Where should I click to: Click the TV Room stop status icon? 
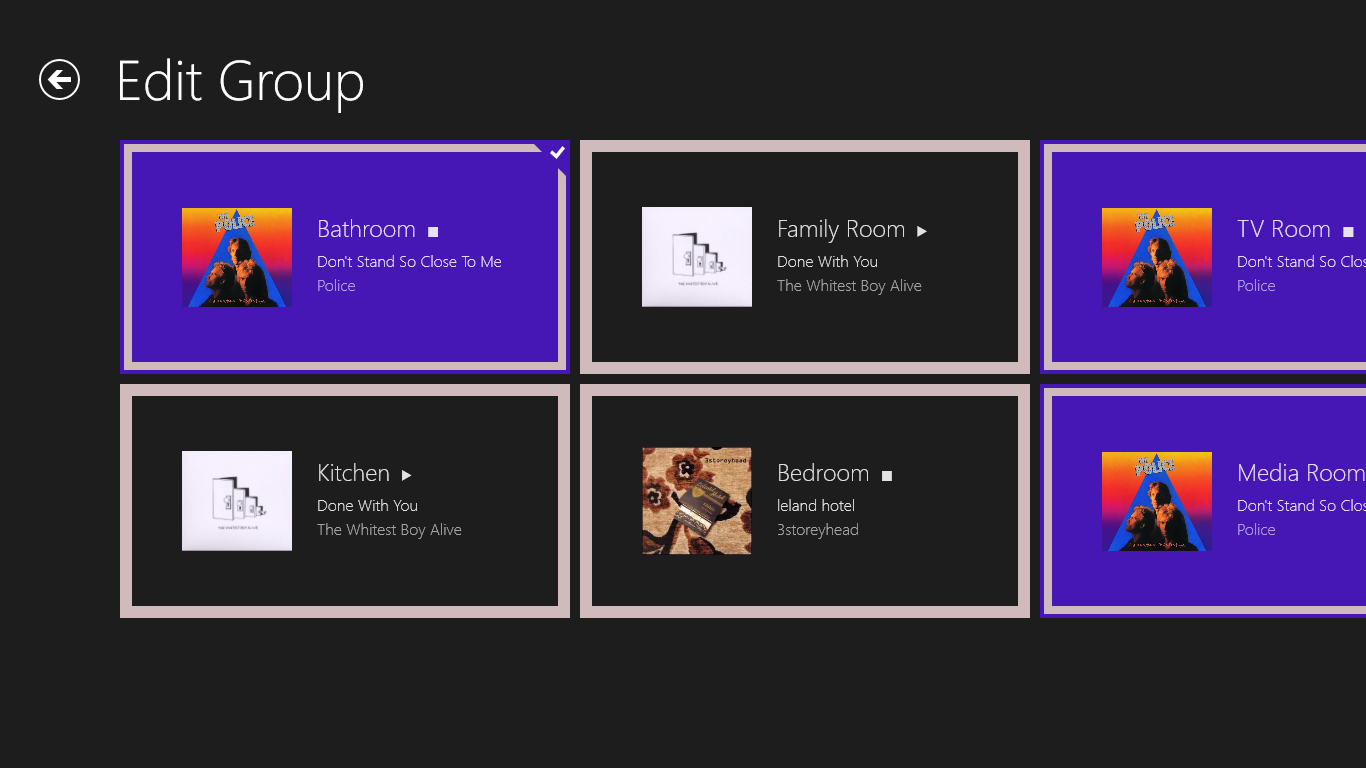coord(1348,232)
